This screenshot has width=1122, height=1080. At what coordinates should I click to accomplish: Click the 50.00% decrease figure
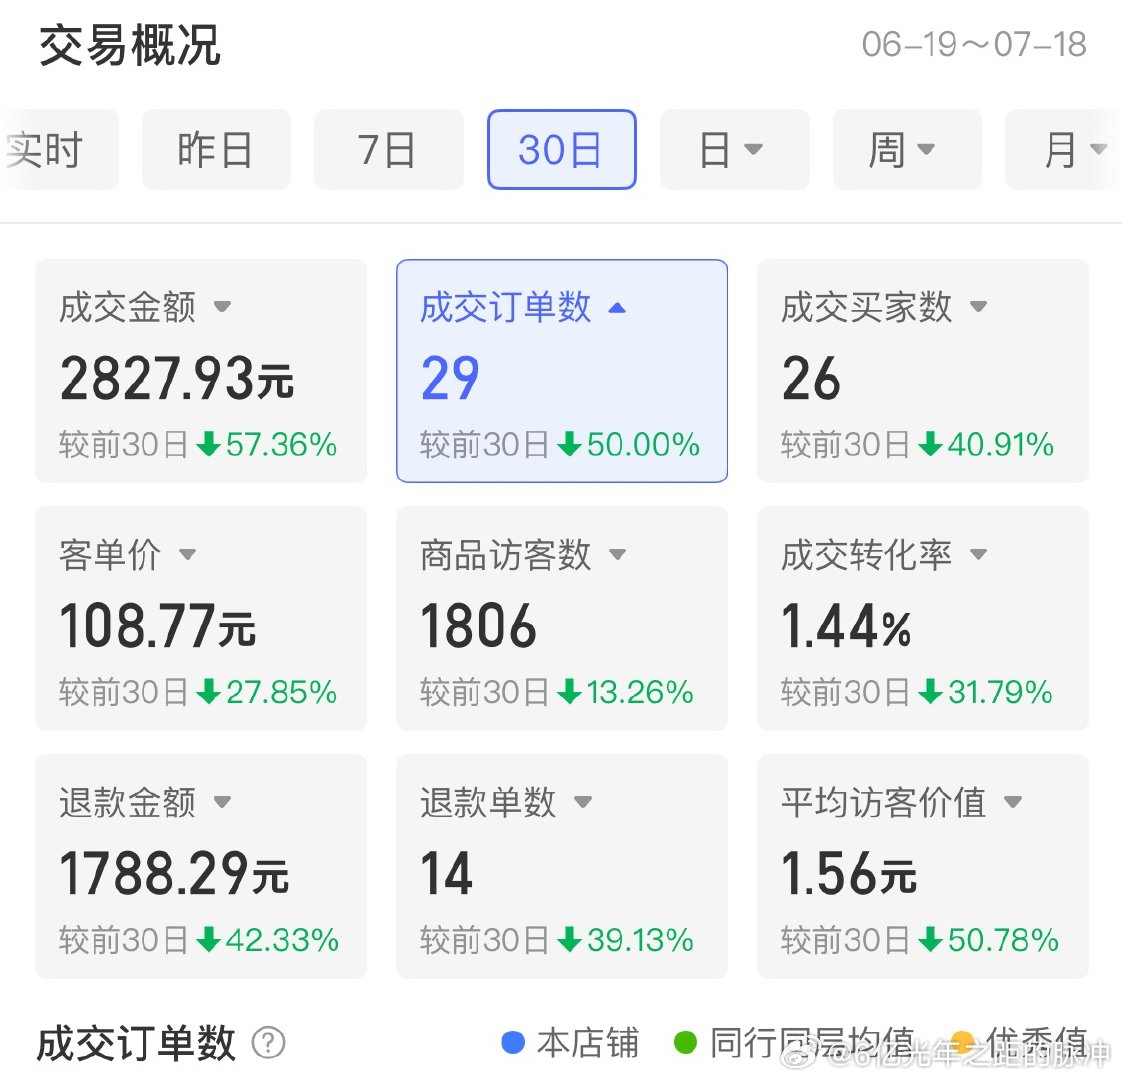[x=643, y=444]
